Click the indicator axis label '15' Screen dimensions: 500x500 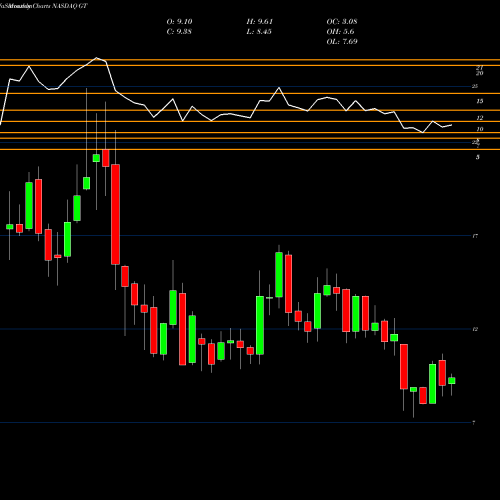coord(480,101)
